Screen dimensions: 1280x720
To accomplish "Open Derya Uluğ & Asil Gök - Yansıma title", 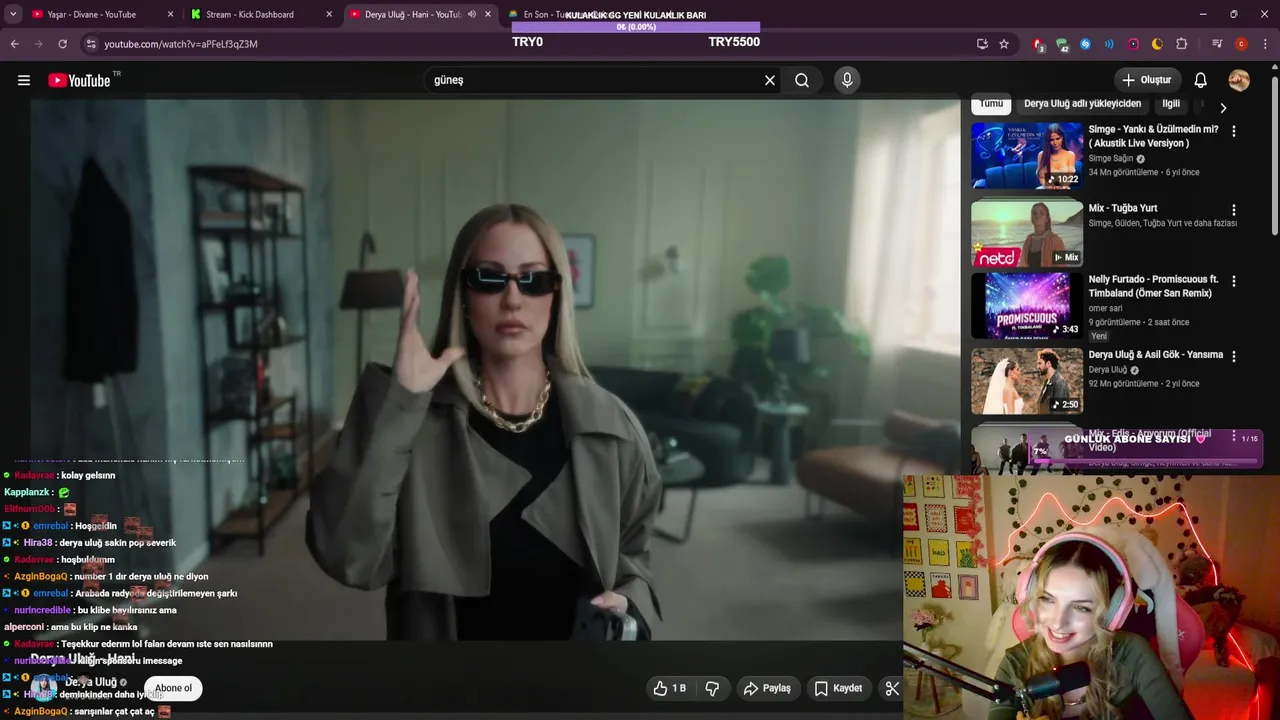I will [1156, 355].
